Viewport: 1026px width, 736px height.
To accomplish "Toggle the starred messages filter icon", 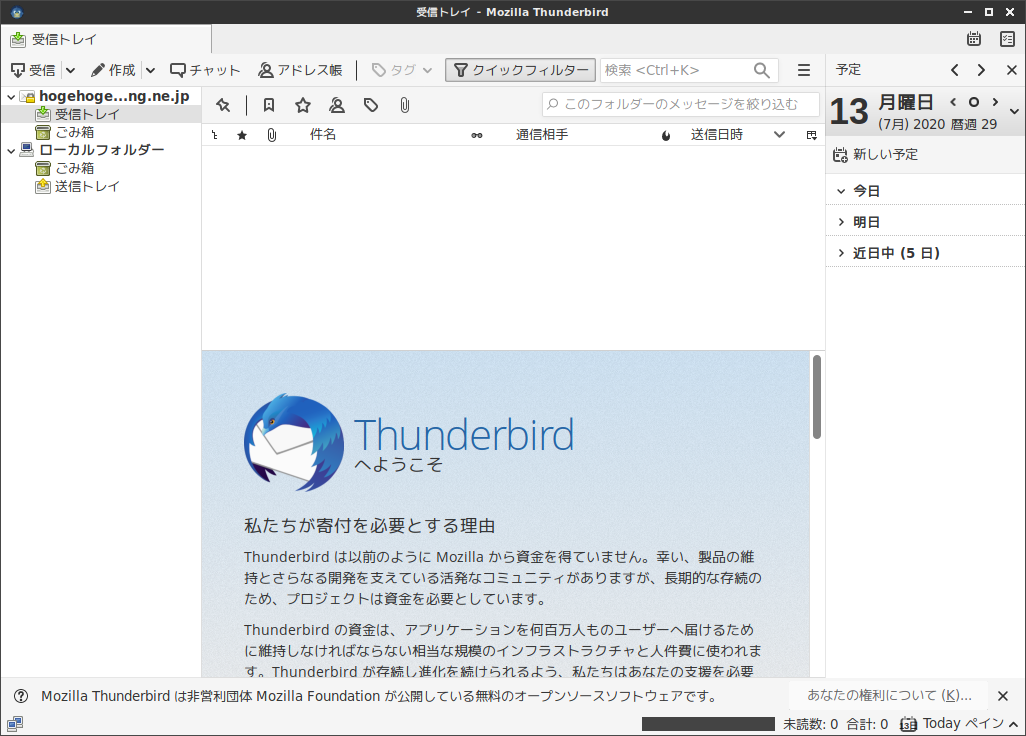I will pyautogui.click(x=303, y=105).
